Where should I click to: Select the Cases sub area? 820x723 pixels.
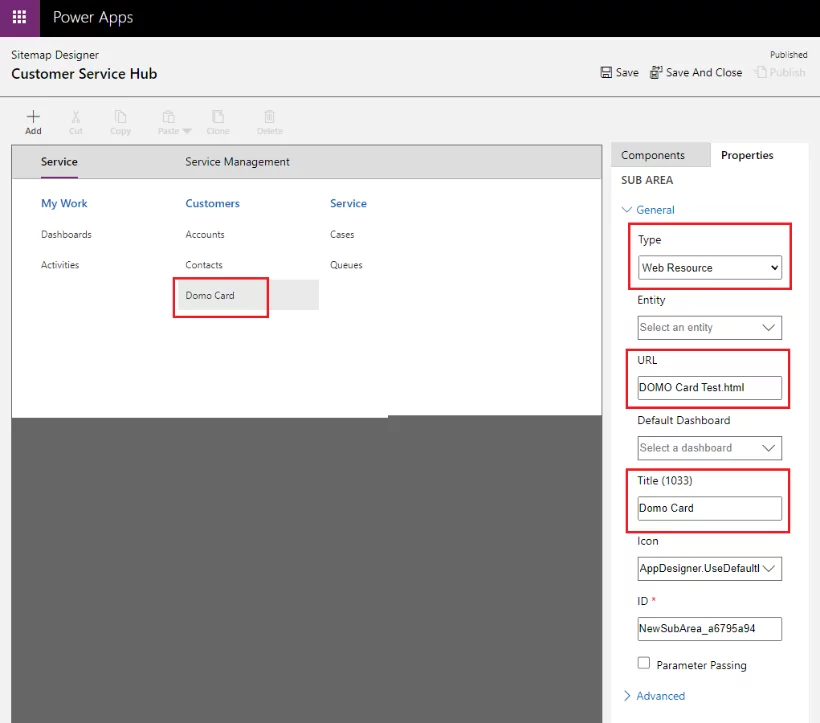click(342, 235)
